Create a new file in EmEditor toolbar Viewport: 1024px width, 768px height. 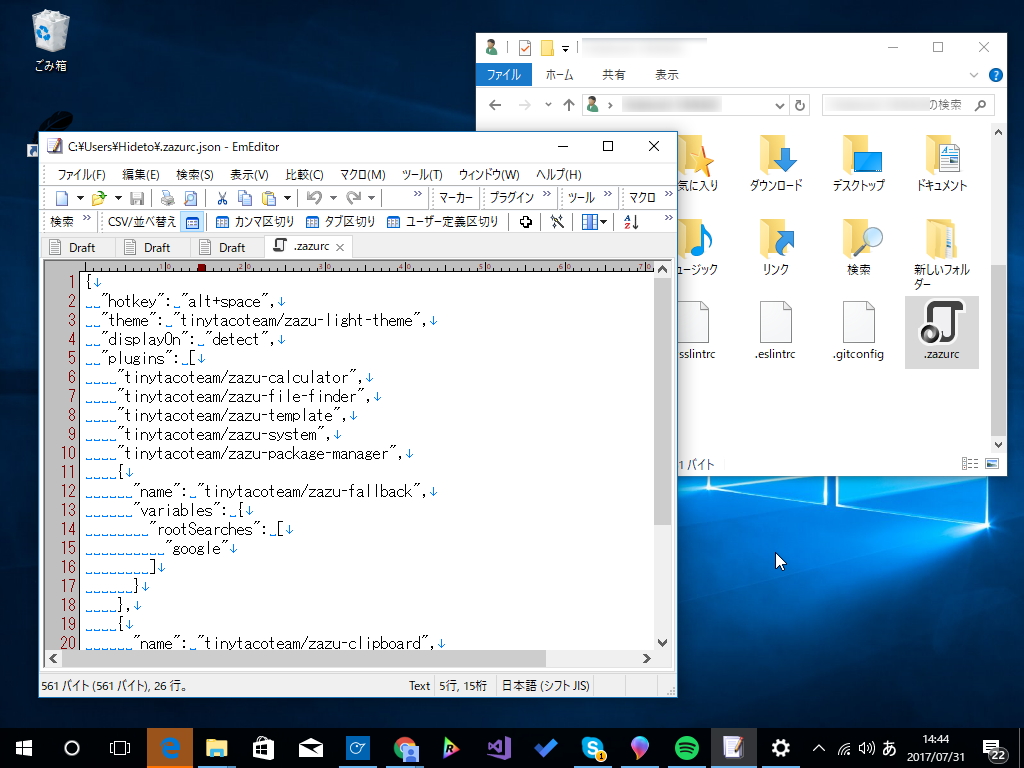click(61, 198)
